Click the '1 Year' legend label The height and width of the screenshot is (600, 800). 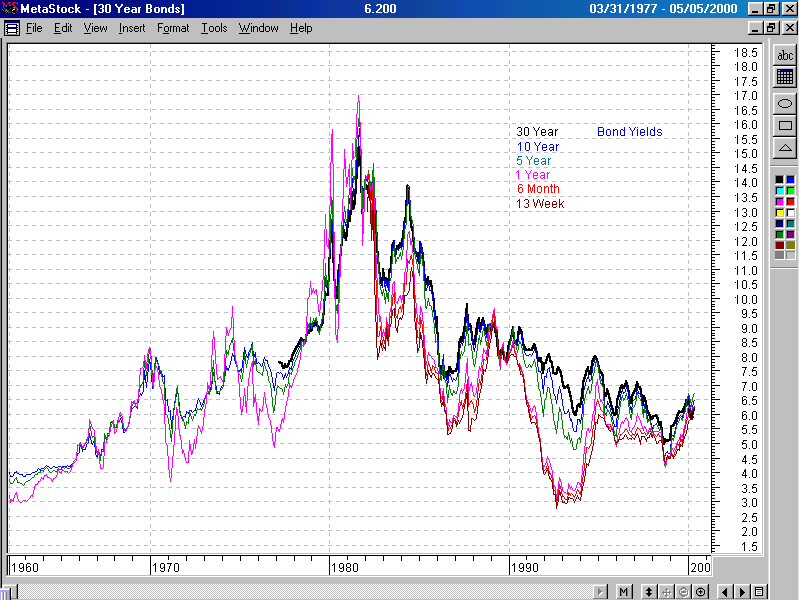[533, 175]
